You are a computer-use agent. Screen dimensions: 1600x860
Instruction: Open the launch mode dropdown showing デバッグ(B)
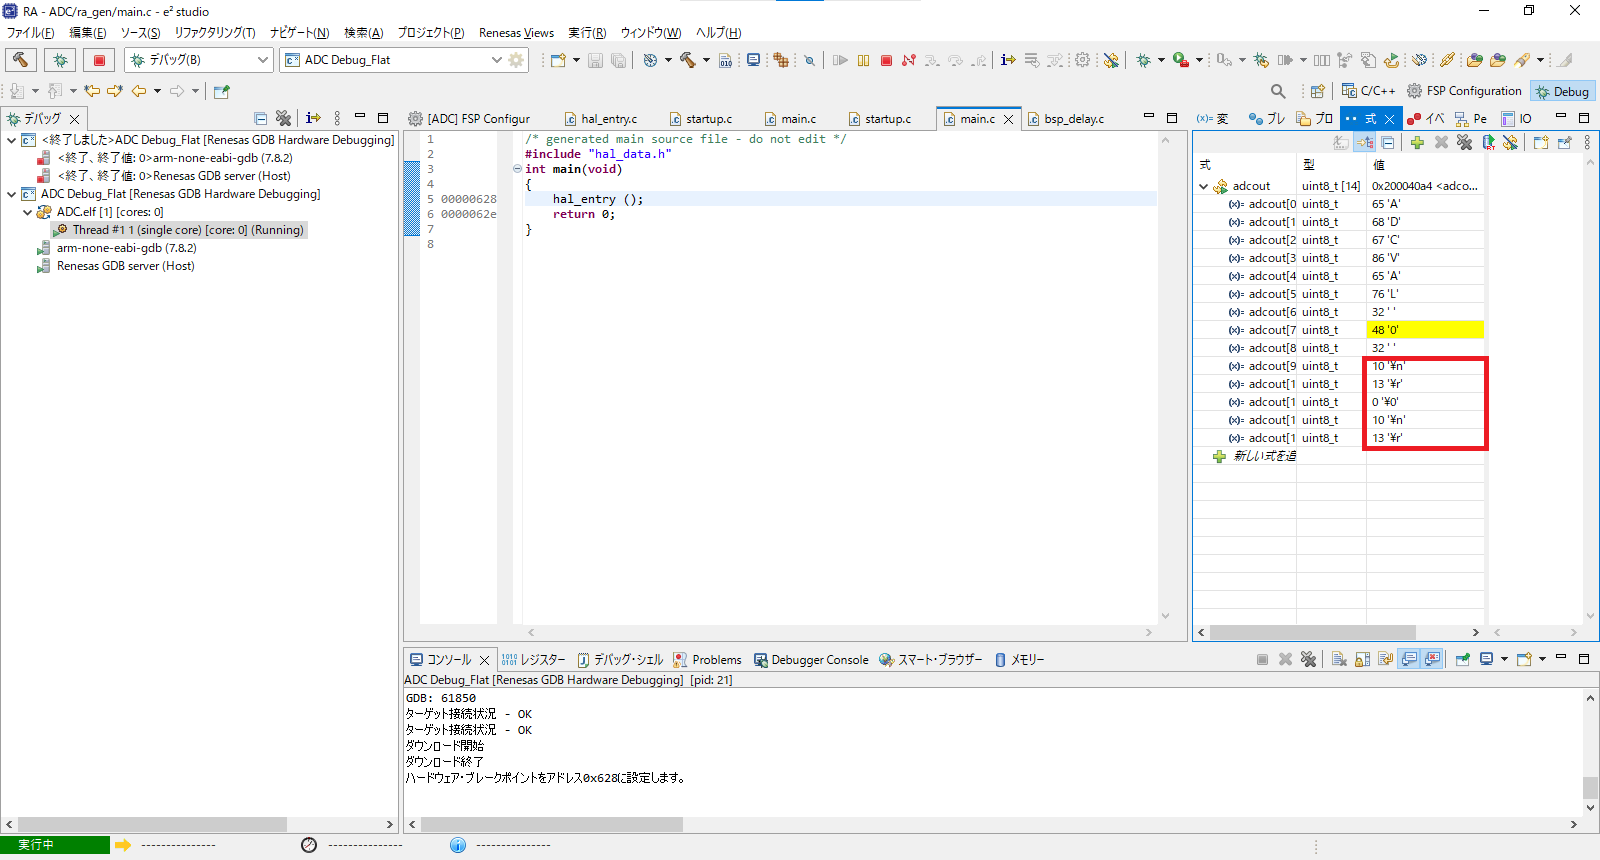point(199,60)
